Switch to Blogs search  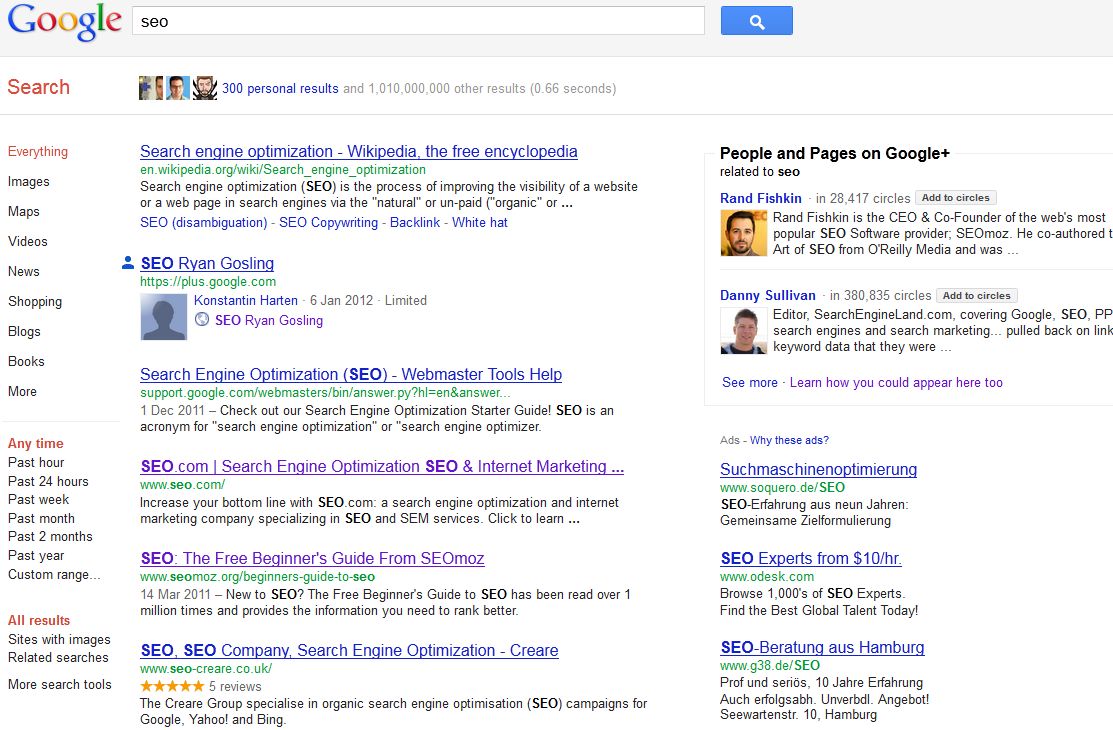coord(24,331)
